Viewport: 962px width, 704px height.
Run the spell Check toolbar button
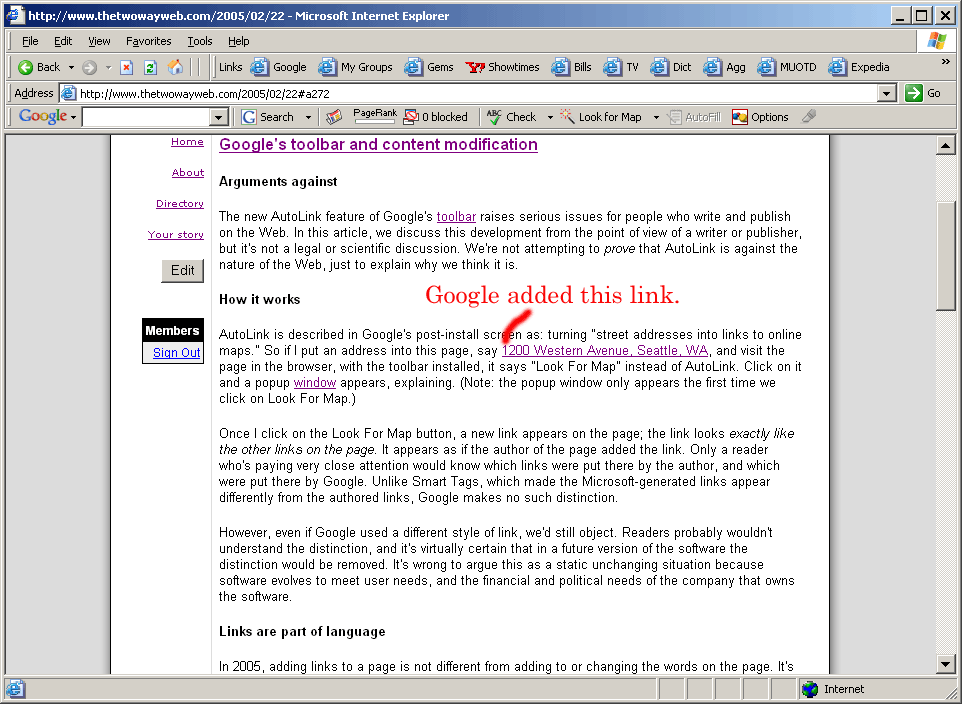point(511,117)
